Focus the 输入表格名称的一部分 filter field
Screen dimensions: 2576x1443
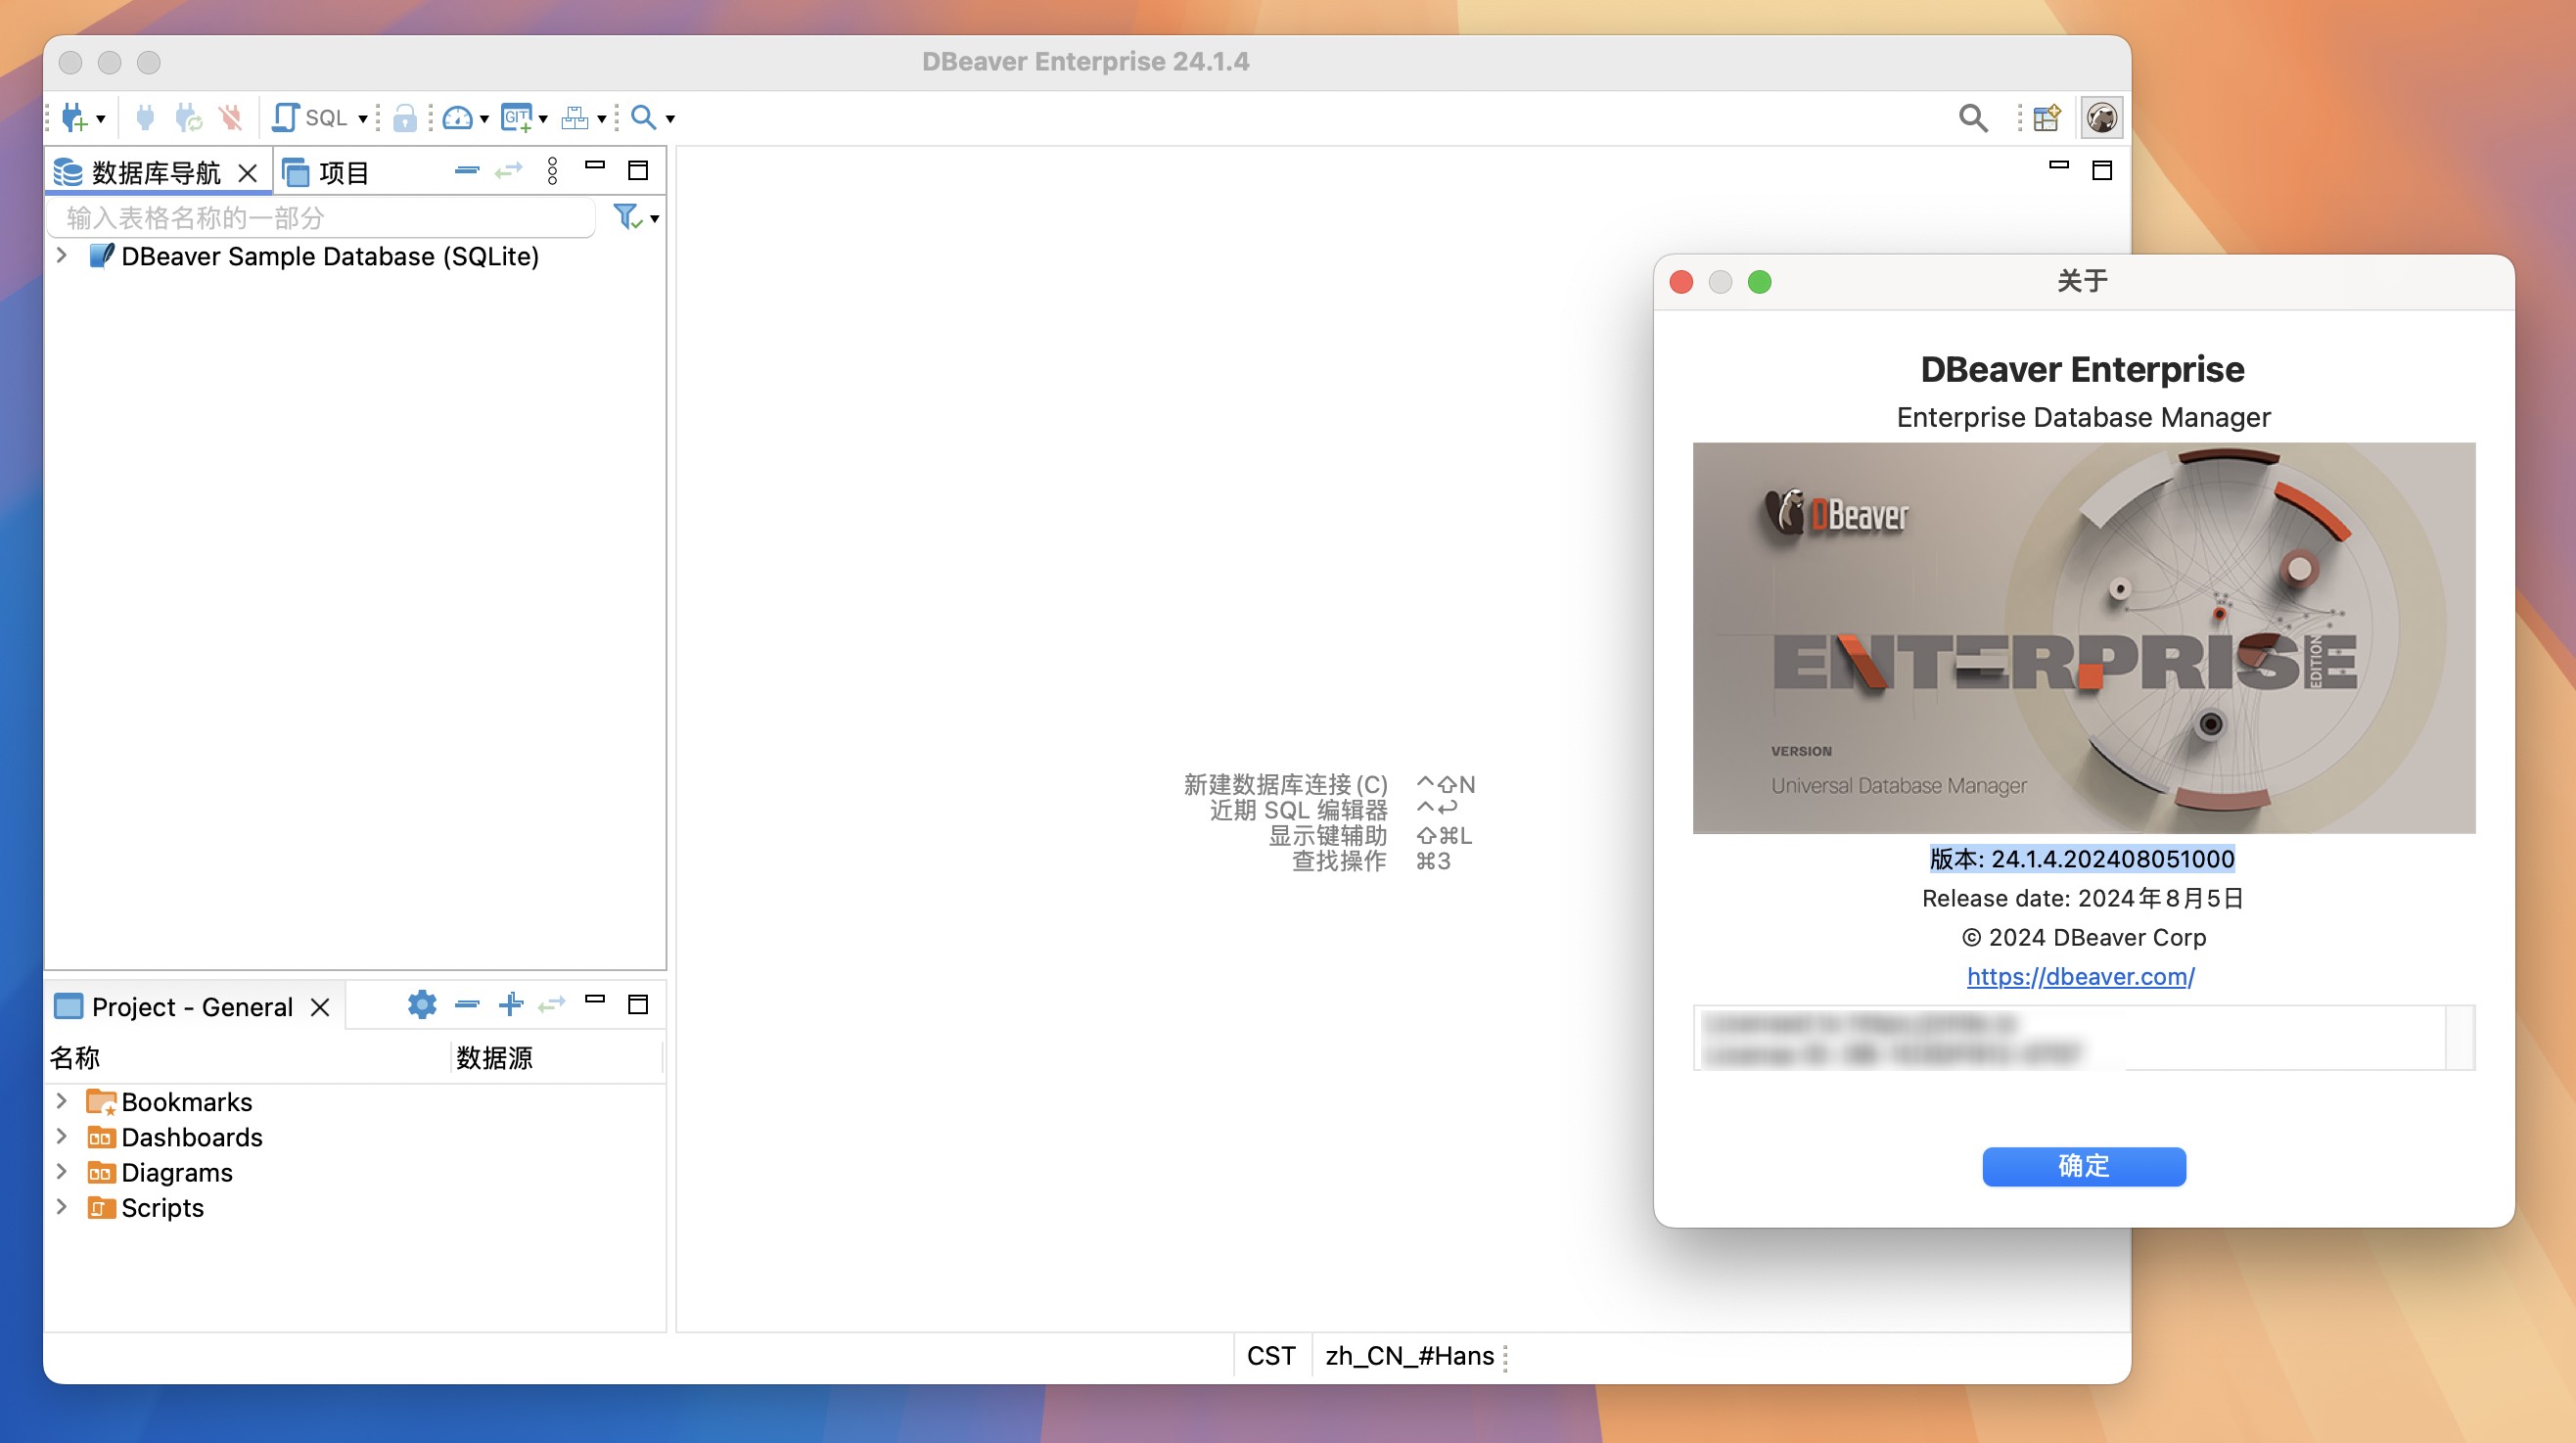click(x=322, y=218)
